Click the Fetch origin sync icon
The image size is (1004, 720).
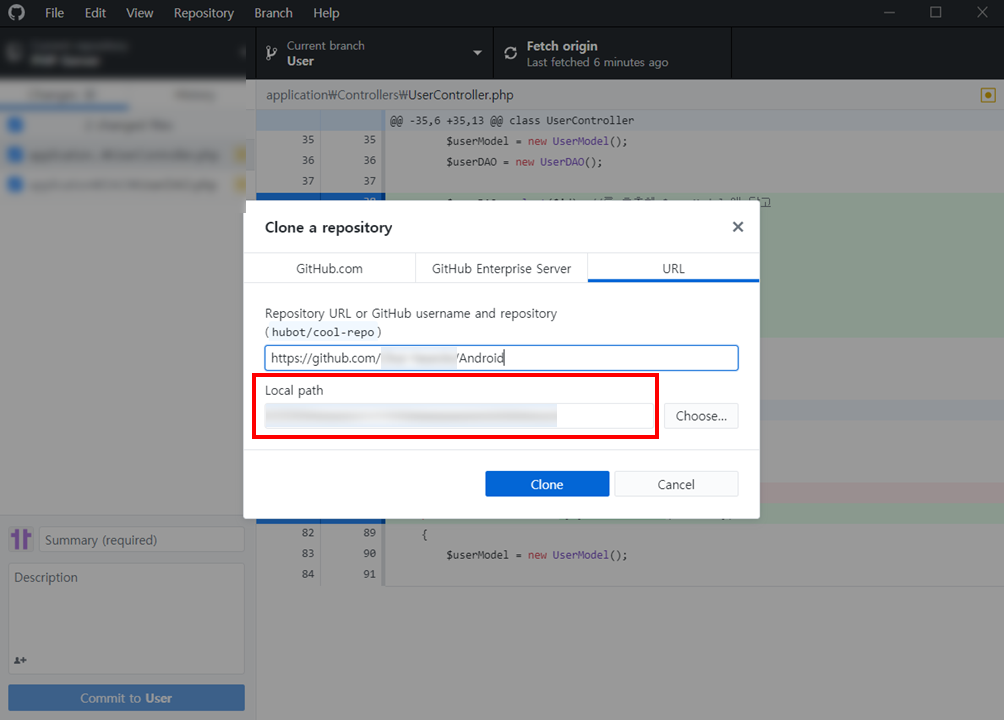click(x=510, y=54)
